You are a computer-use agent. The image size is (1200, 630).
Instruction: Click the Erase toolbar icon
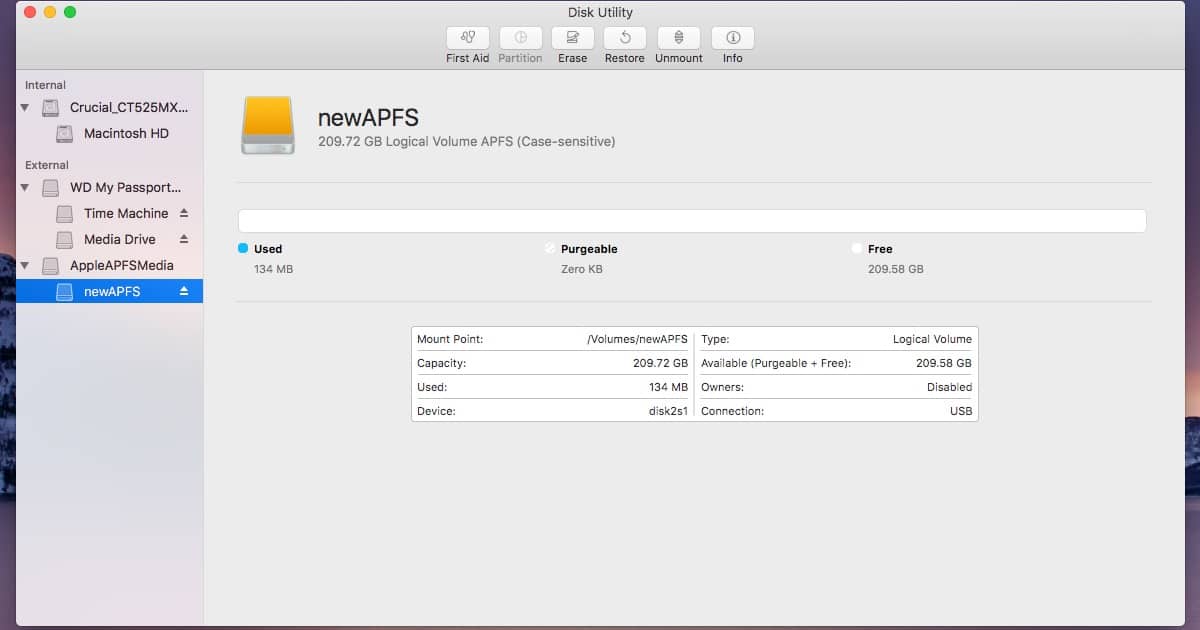(x=572, y=38)
